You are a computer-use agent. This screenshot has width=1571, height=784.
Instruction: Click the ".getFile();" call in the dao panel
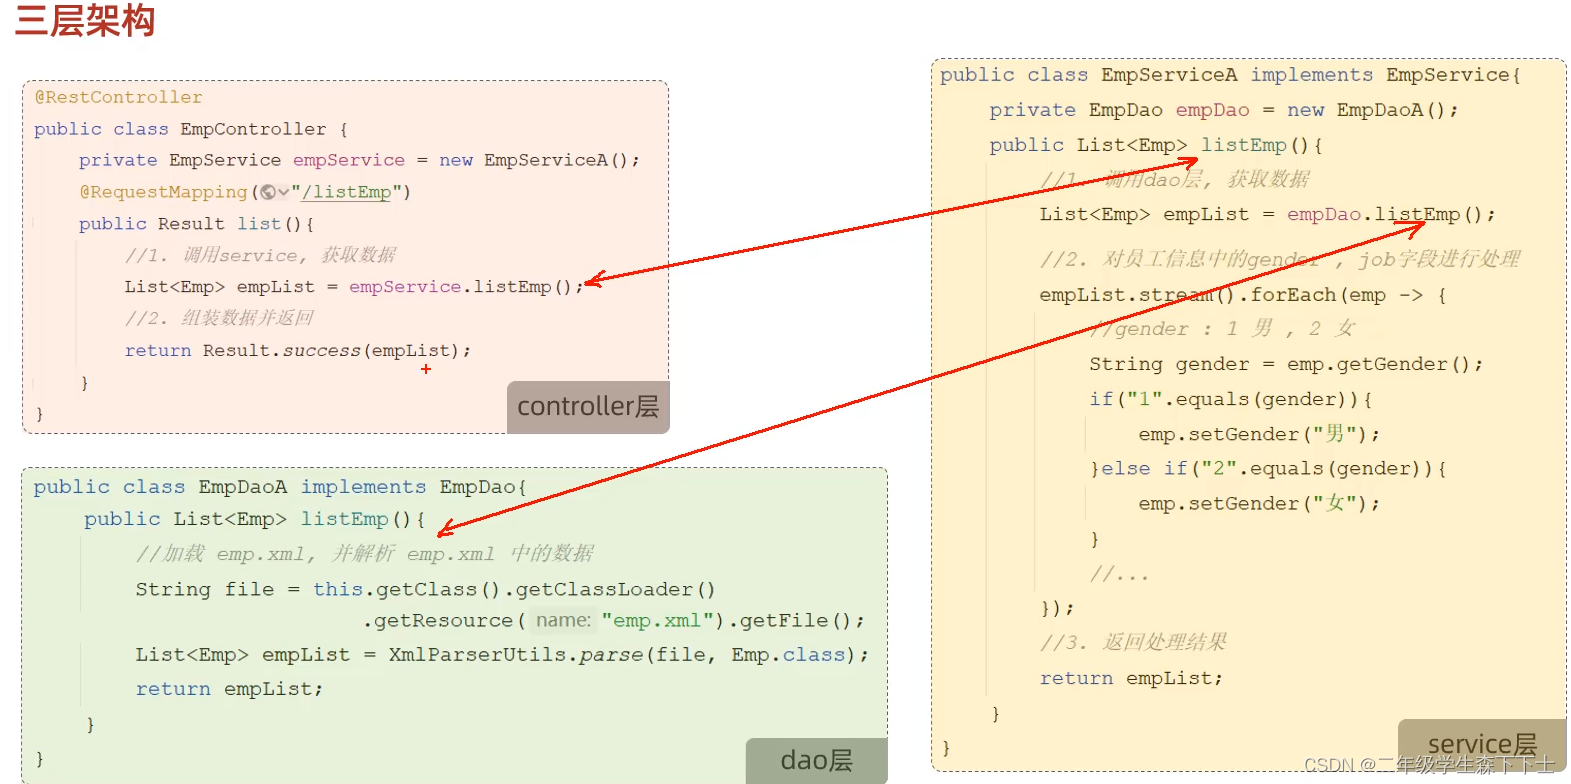point(797,621)
